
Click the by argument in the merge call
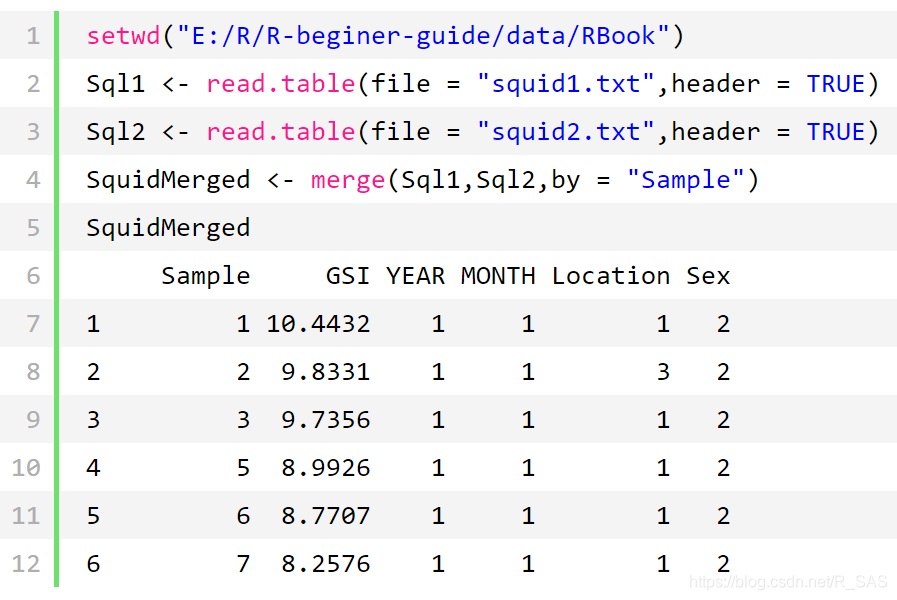565,180
